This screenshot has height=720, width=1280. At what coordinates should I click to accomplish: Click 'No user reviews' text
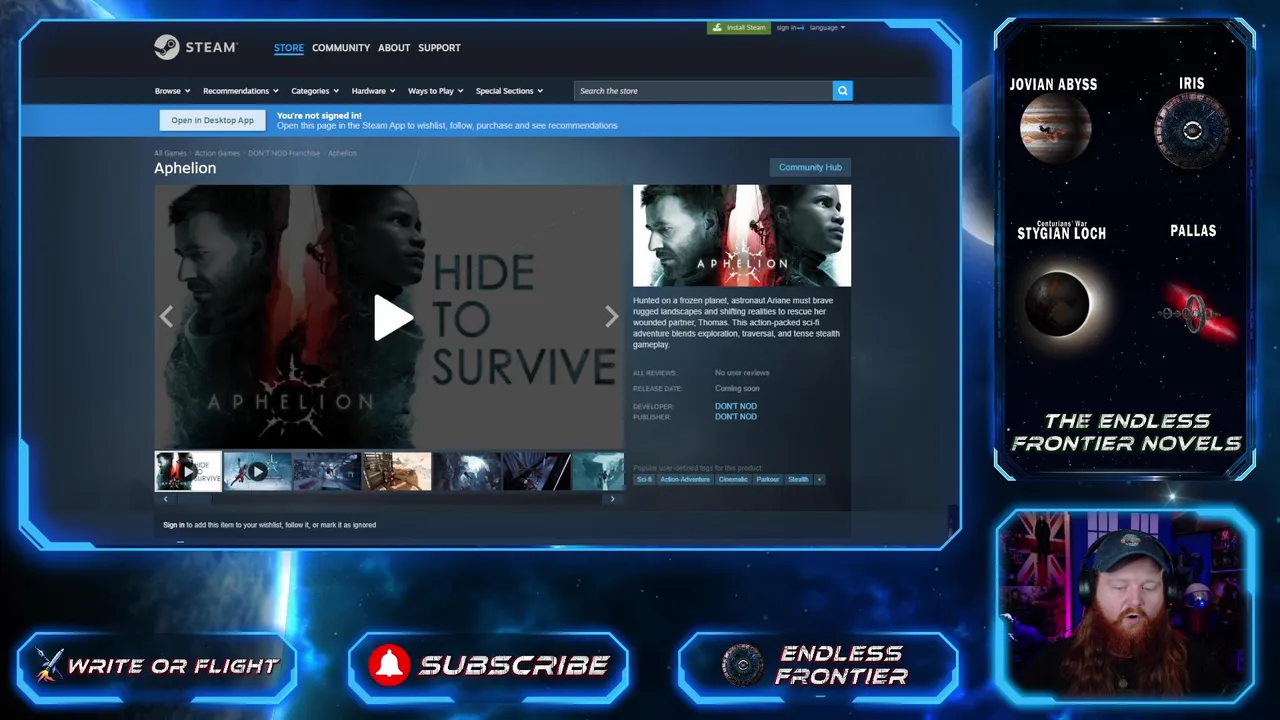tap(742, 373)
